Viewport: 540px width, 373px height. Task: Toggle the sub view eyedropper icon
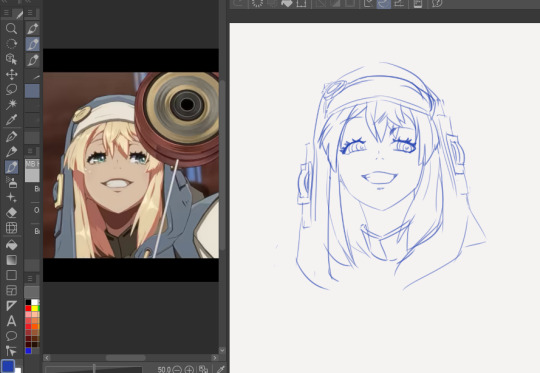[x=221, y=369]
